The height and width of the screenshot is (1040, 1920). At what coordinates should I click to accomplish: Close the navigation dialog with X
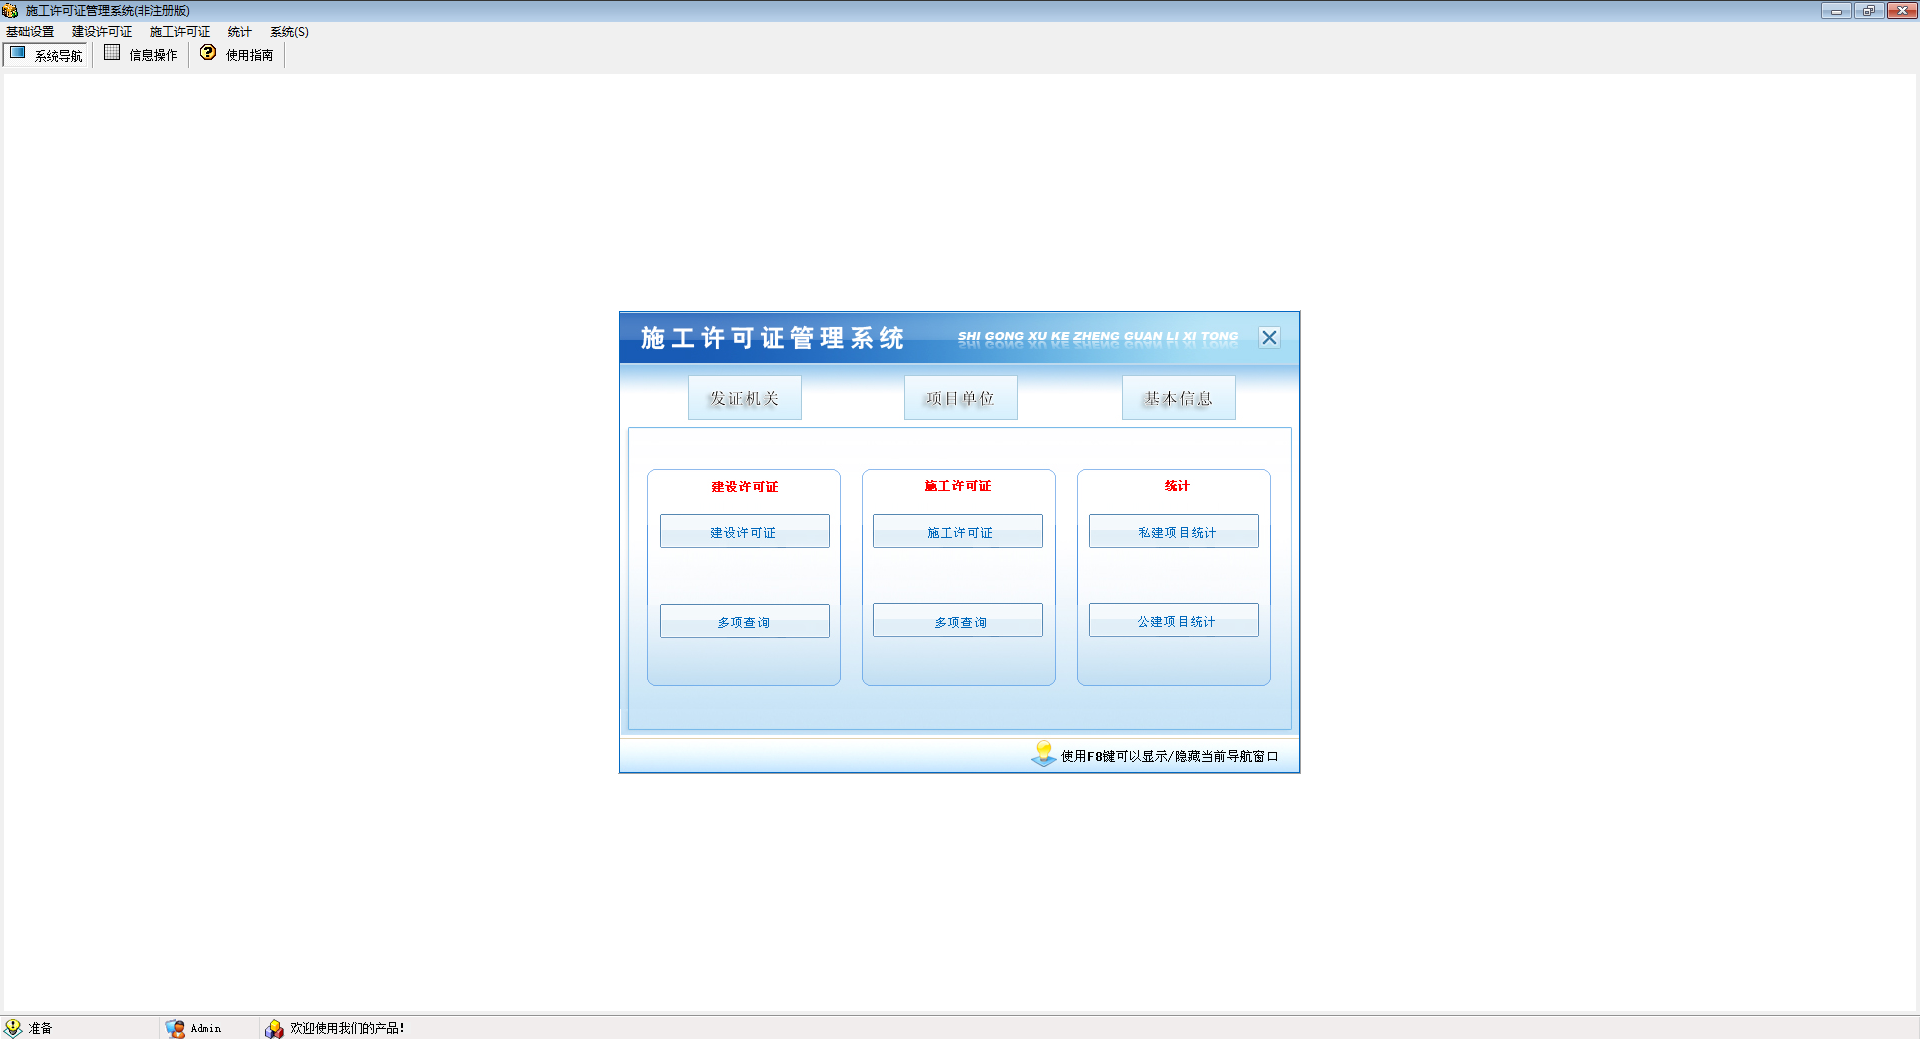[x=1269, y=338]
